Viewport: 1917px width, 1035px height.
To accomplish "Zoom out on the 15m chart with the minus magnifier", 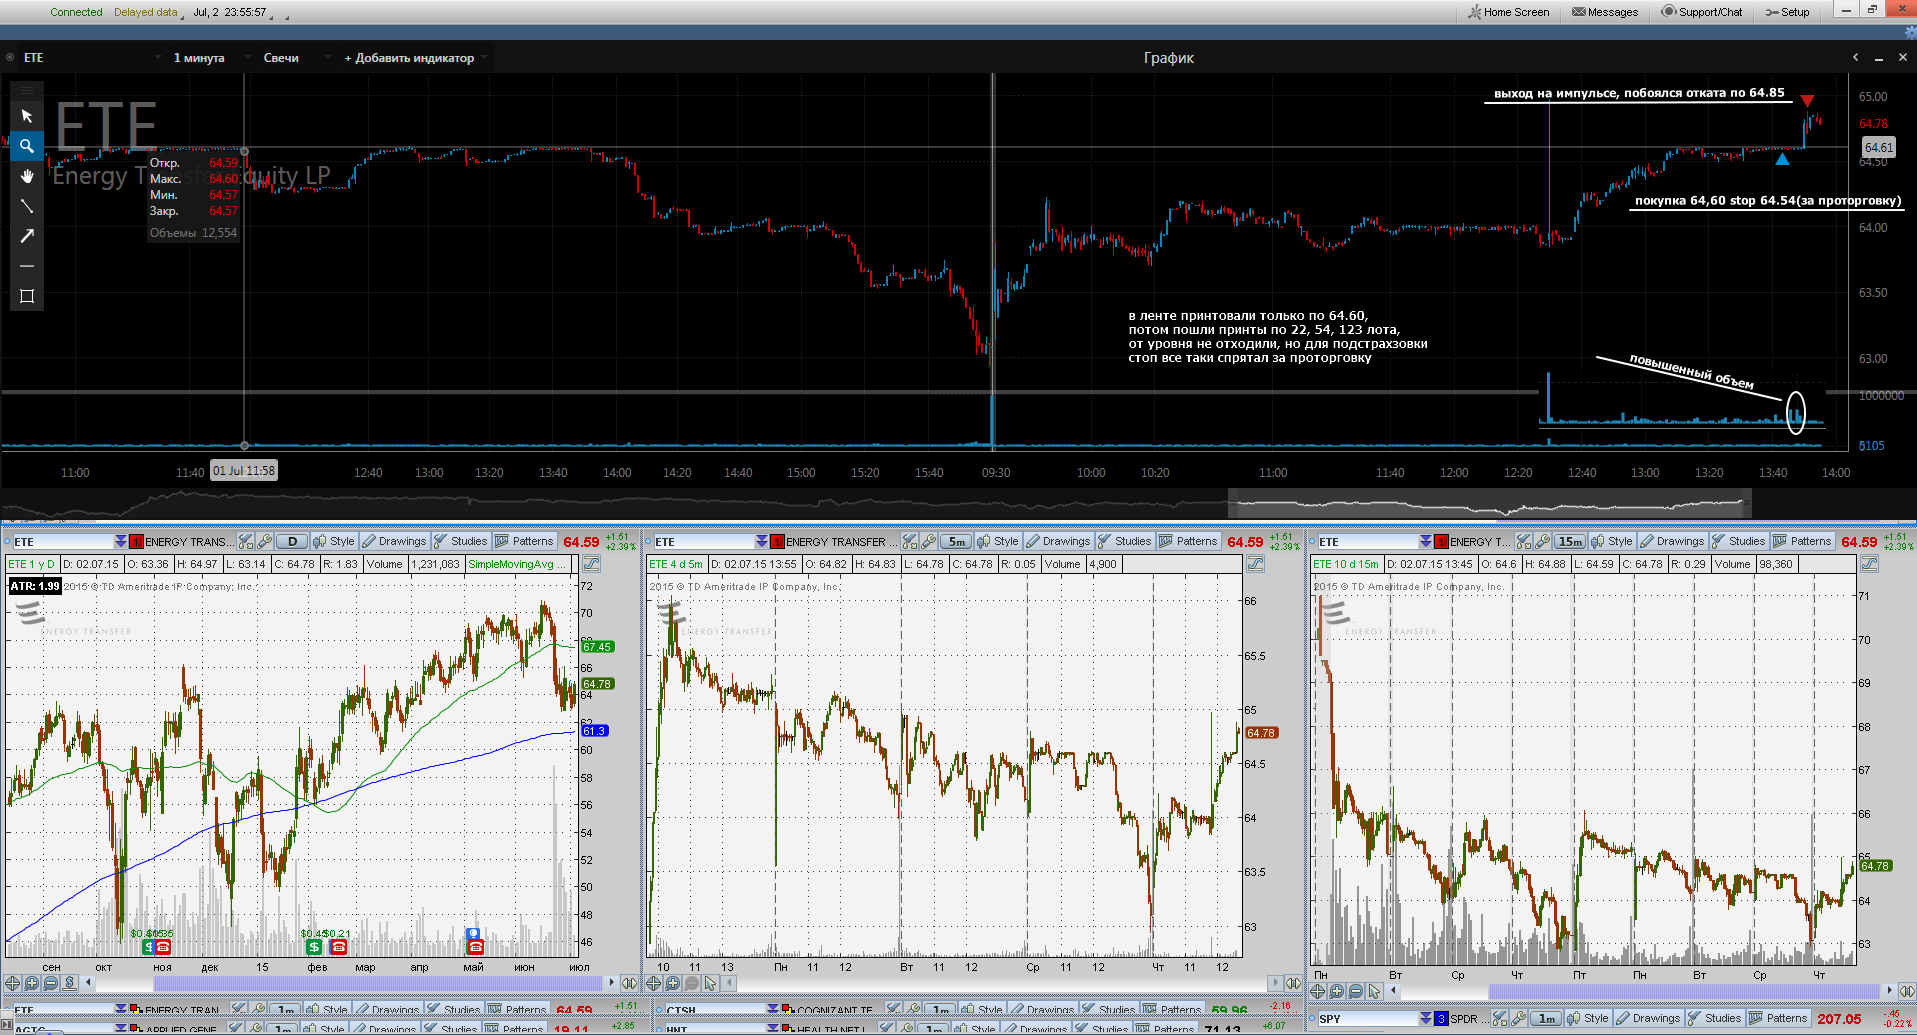I will [x=1356, y=991].
